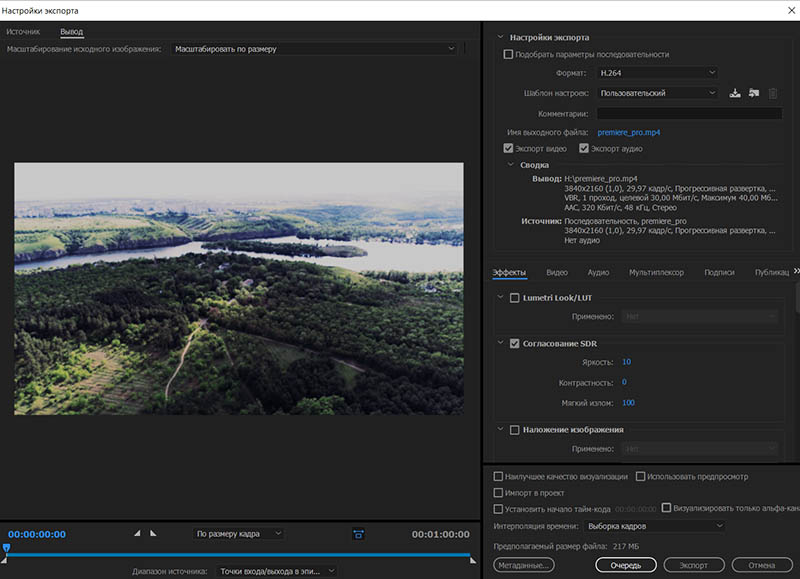
Task: Click the Экспорт button
Action: pos(694,565)
